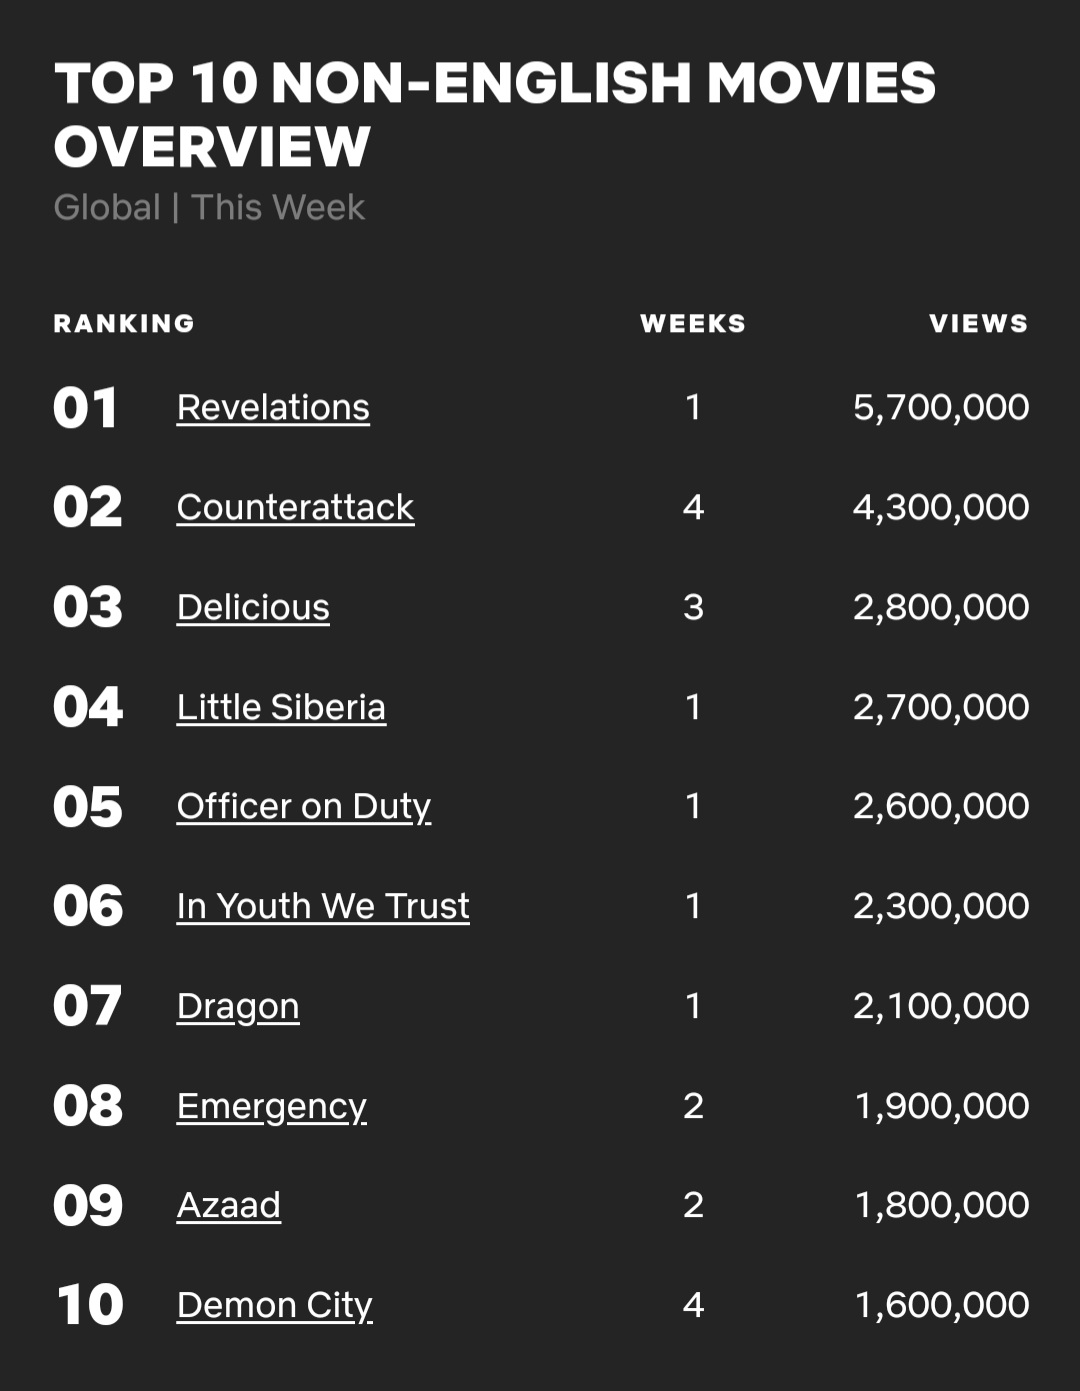This screenshot has height=1391, width=1080.
Task: Select the Azaad title link
Action: pos(229,1205)
